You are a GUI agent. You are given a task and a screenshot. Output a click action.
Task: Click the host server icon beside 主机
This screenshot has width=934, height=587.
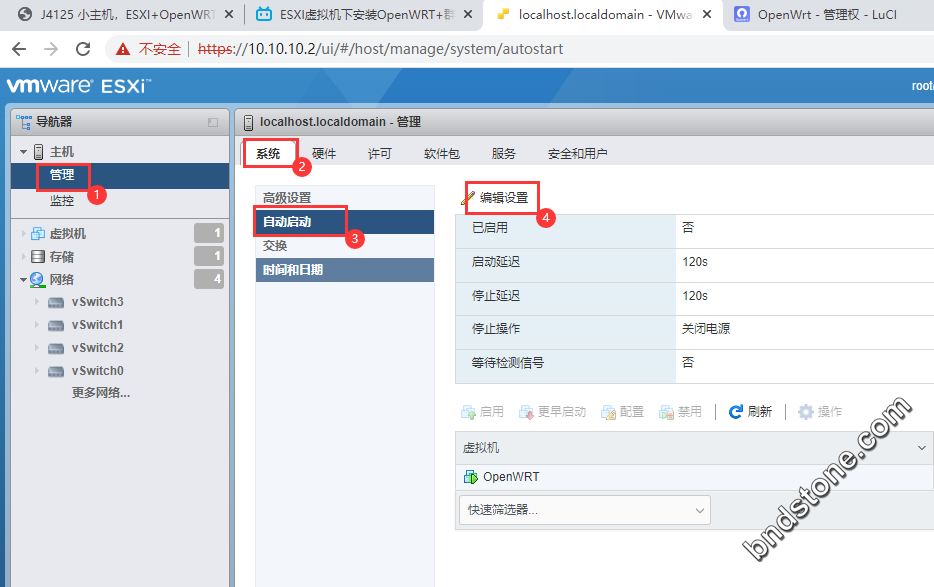[x=38, y=152]
